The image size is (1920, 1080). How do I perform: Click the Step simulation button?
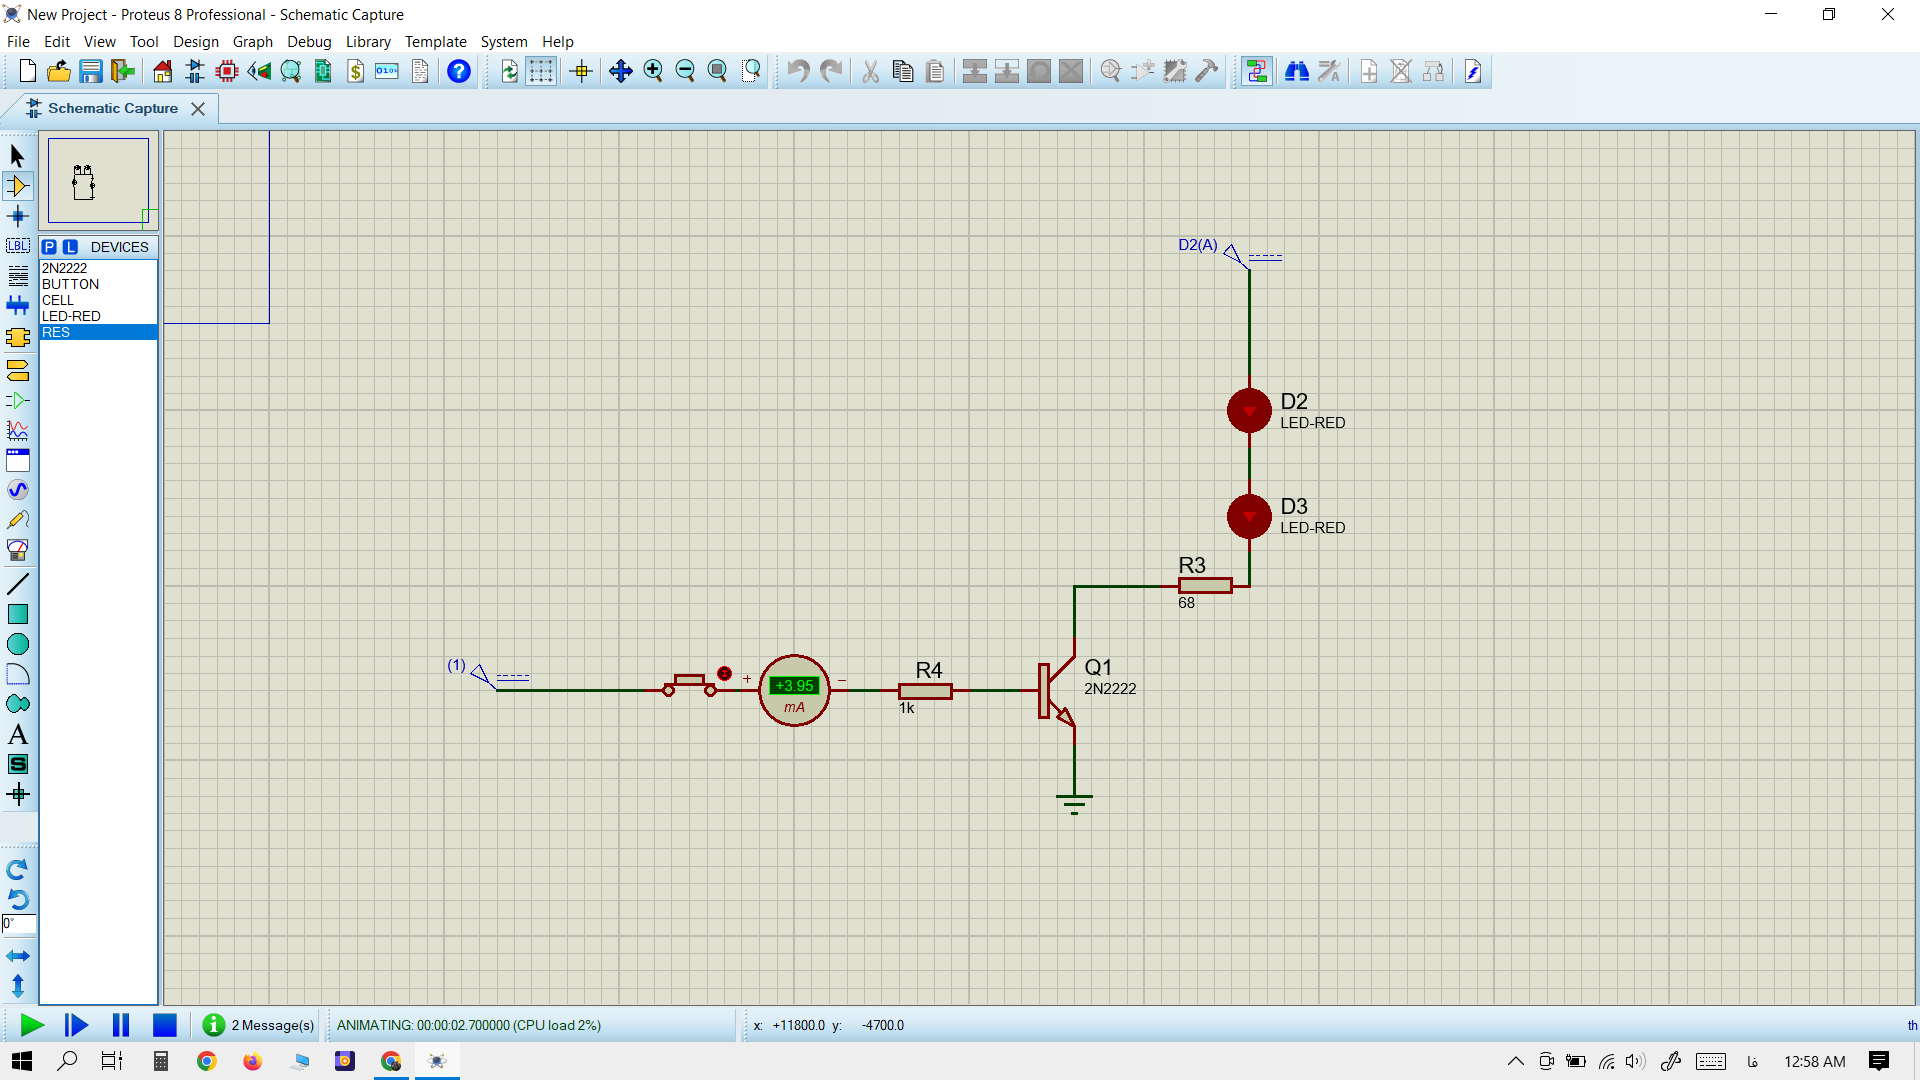coord(76,1025)
